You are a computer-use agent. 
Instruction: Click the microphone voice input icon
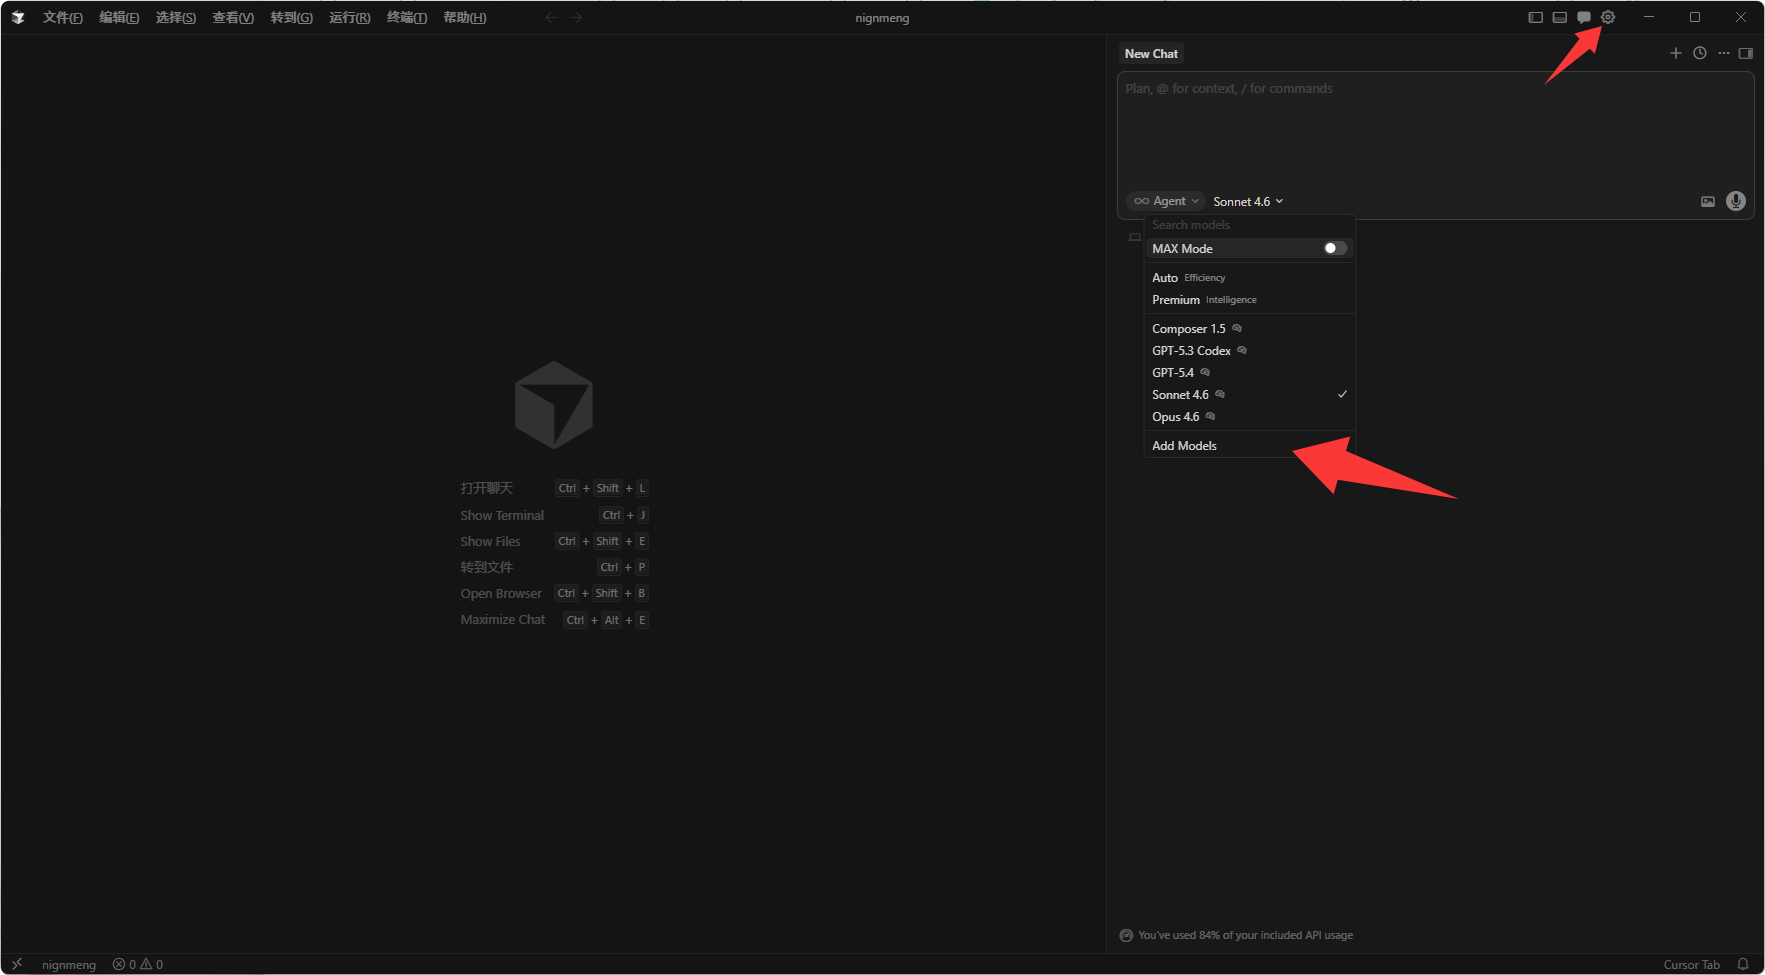click(1736, 201)
